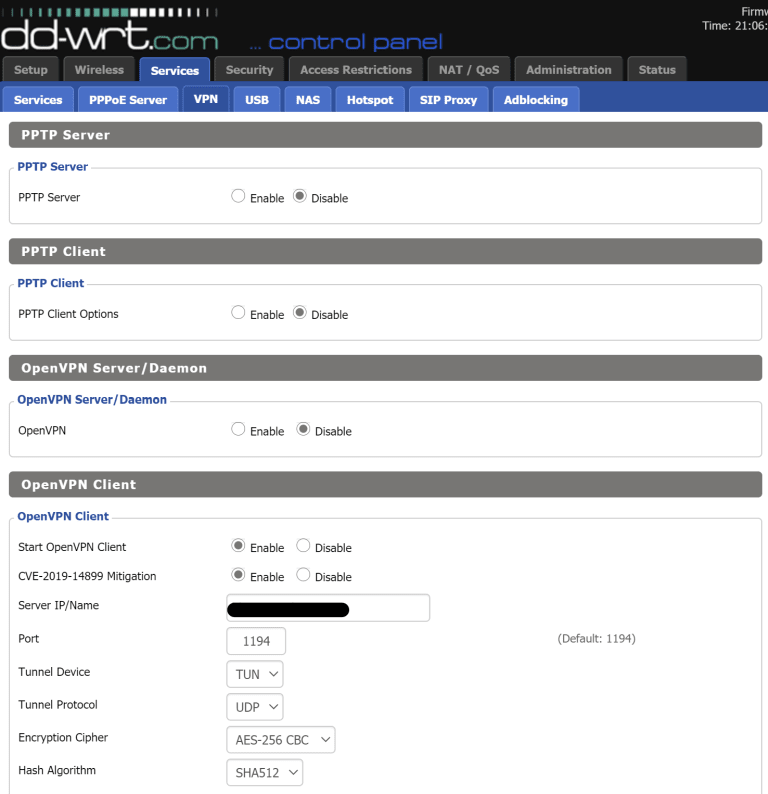Select Disable for OpenVPN server
The image size is (768, 794).
pyautogui.click(x=303, y=429)
